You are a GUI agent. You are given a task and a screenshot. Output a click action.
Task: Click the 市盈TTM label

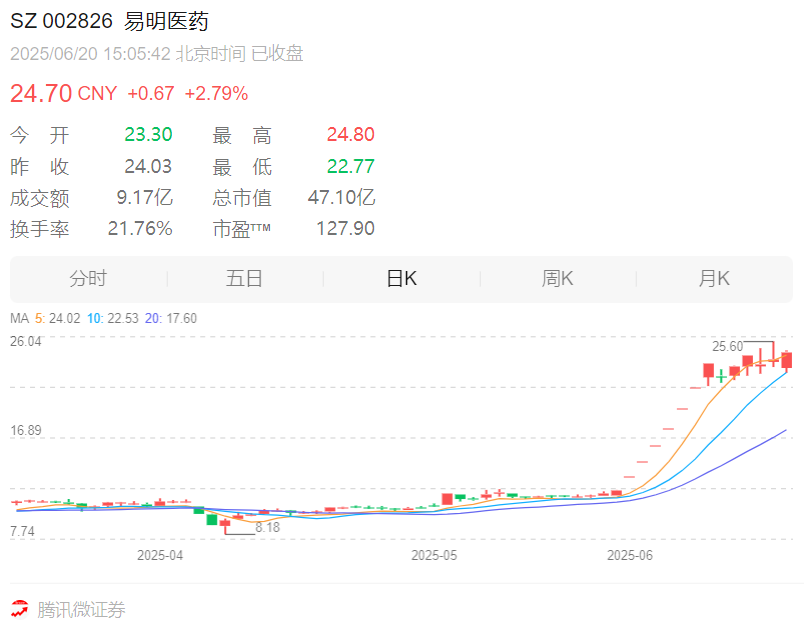(242, 229)
